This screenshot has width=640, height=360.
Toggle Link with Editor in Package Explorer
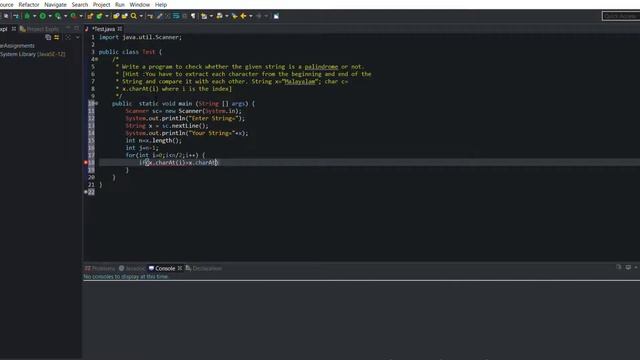pyautogui.click(x=57, y=37)
